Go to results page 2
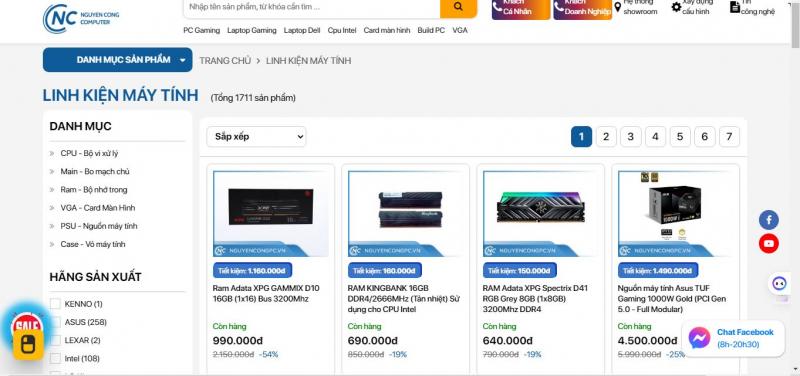 (606, 137)
